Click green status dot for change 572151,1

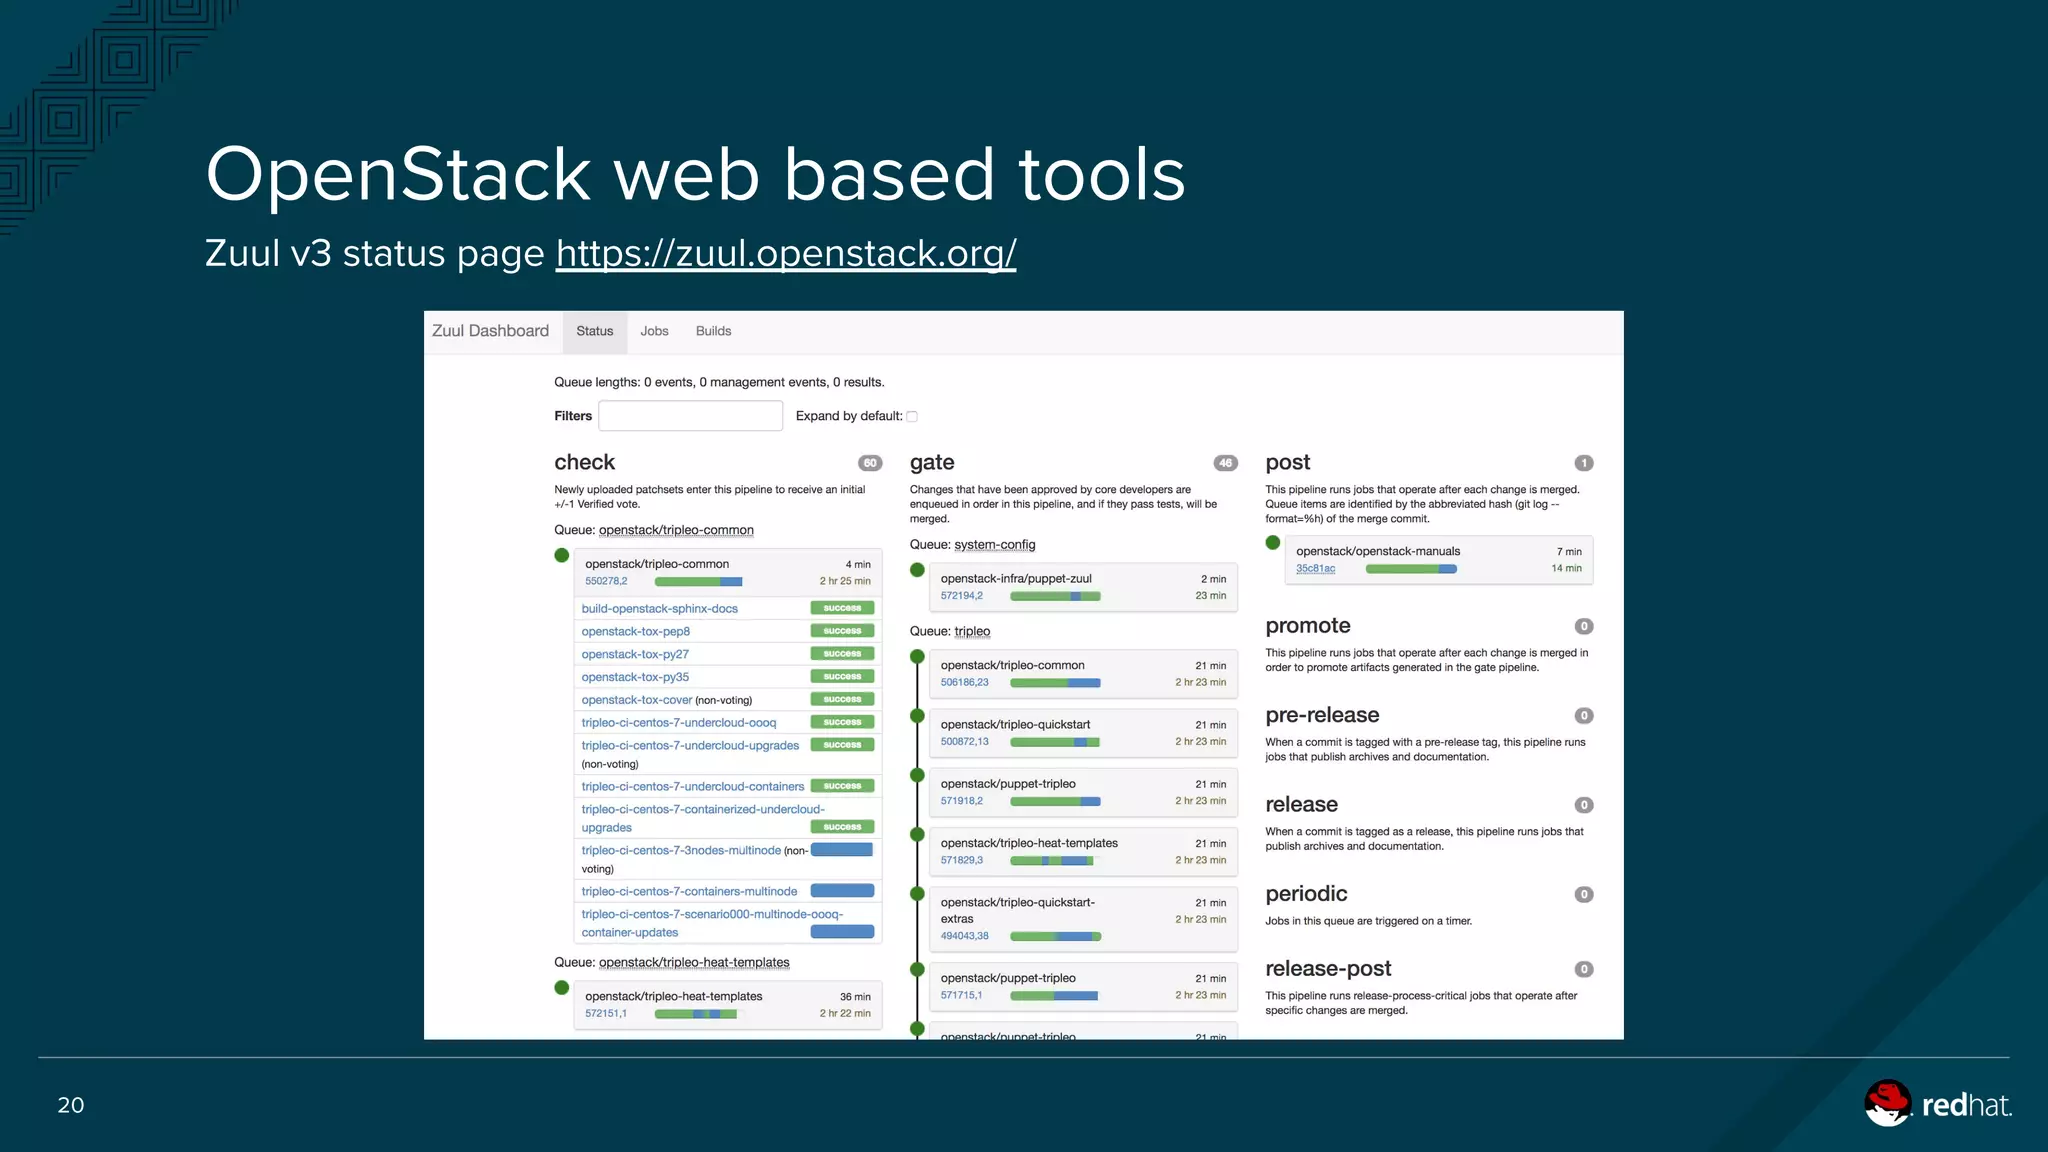tap(562, 988)
